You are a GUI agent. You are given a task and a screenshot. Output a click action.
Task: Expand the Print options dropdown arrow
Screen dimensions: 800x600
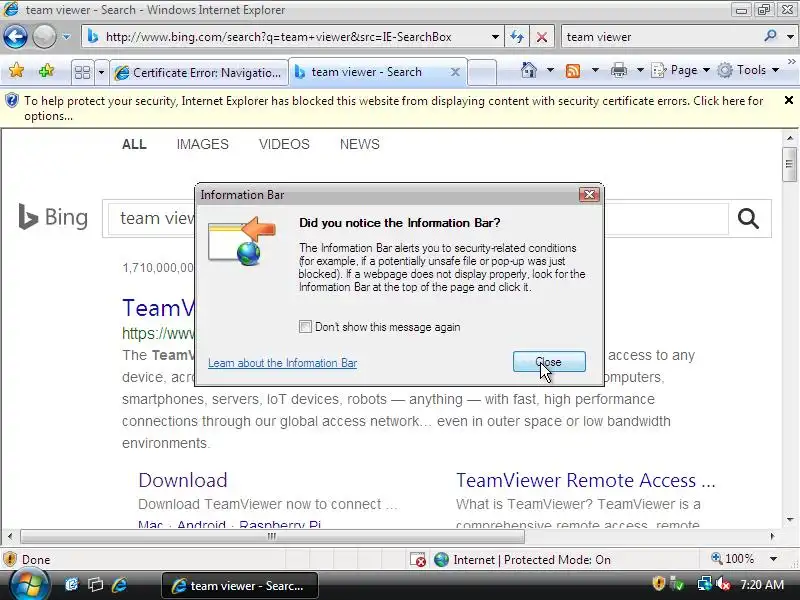pyautogui.click(x=640, y=70)
